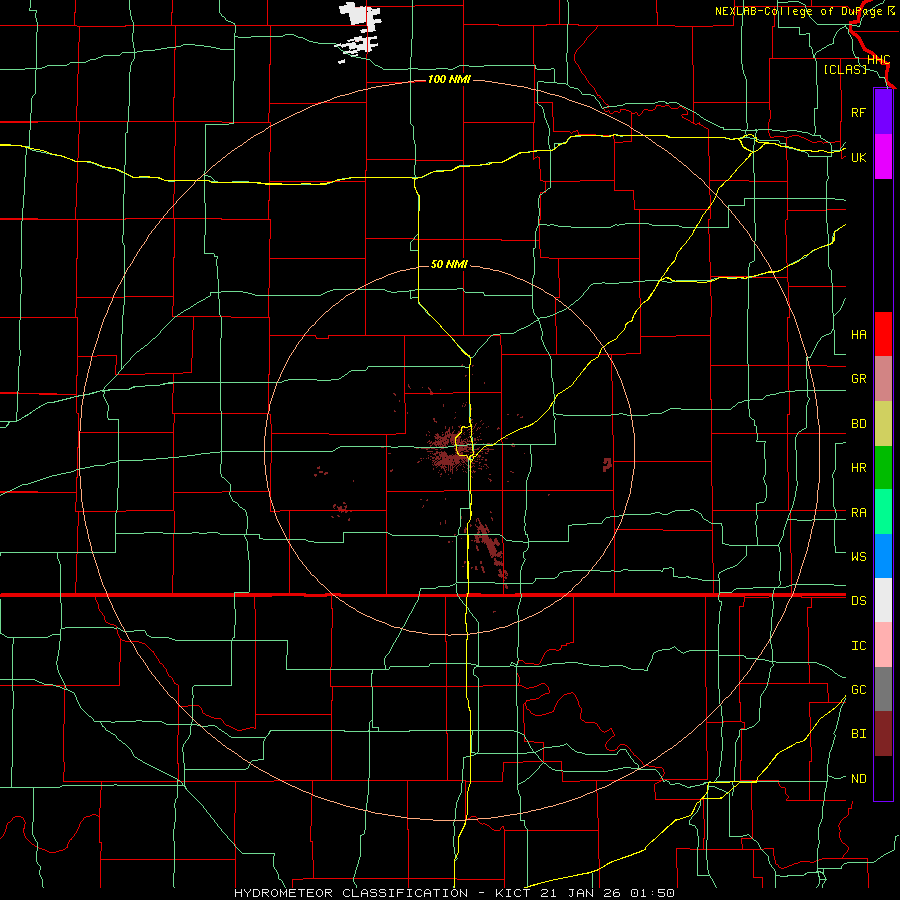900x900 pixels.
Task: Click the DS legend label
Action: pyautogui.click(x=859, y=601)
